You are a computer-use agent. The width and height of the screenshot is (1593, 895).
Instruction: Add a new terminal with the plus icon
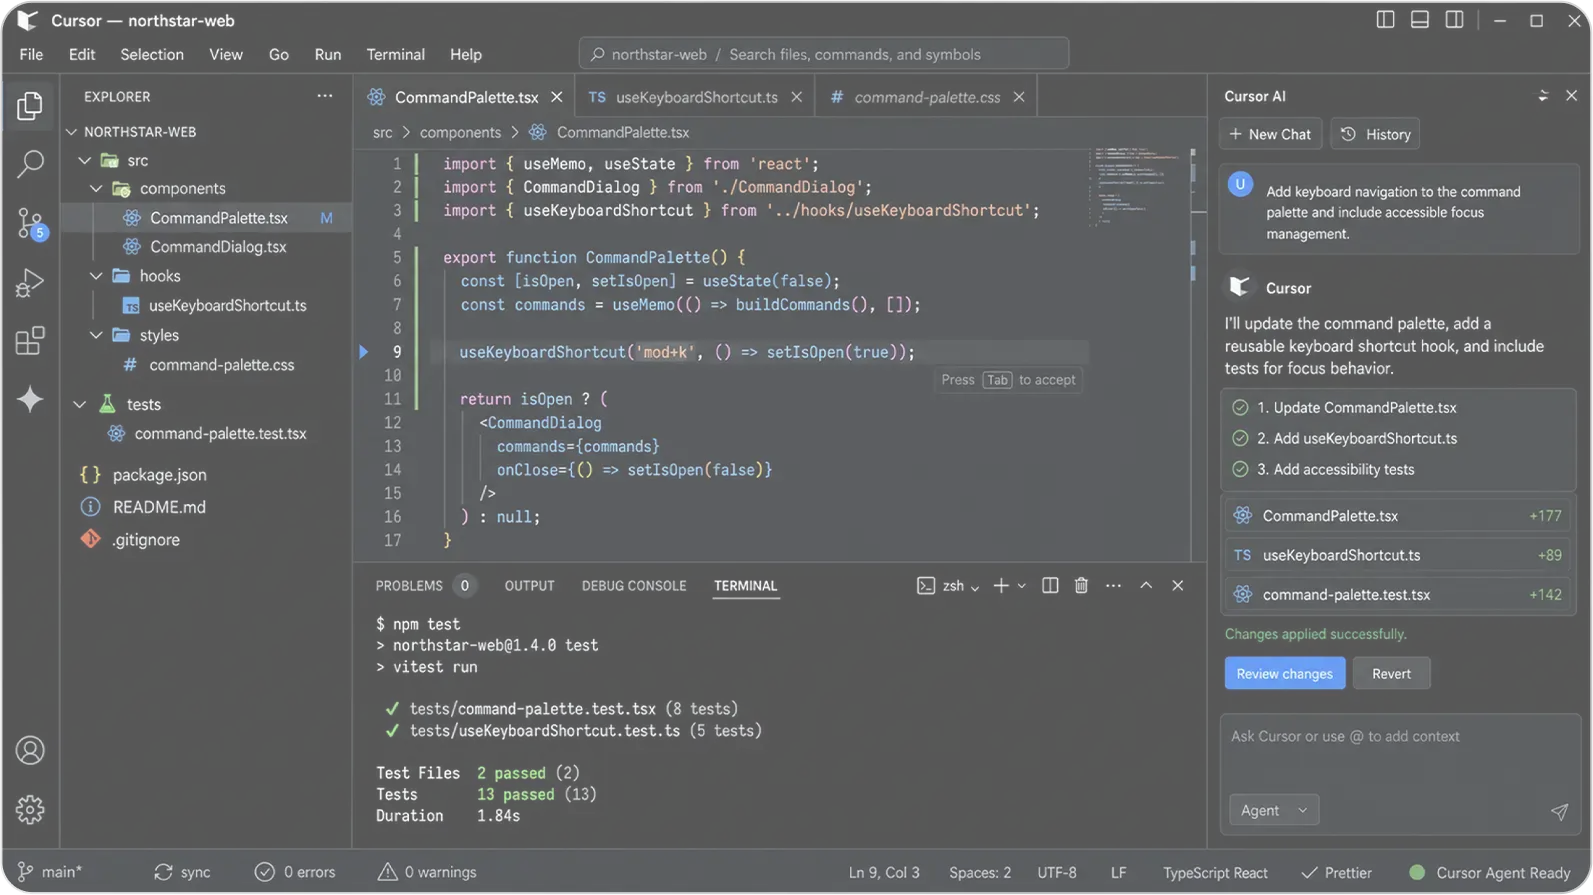click(1001, 586)
